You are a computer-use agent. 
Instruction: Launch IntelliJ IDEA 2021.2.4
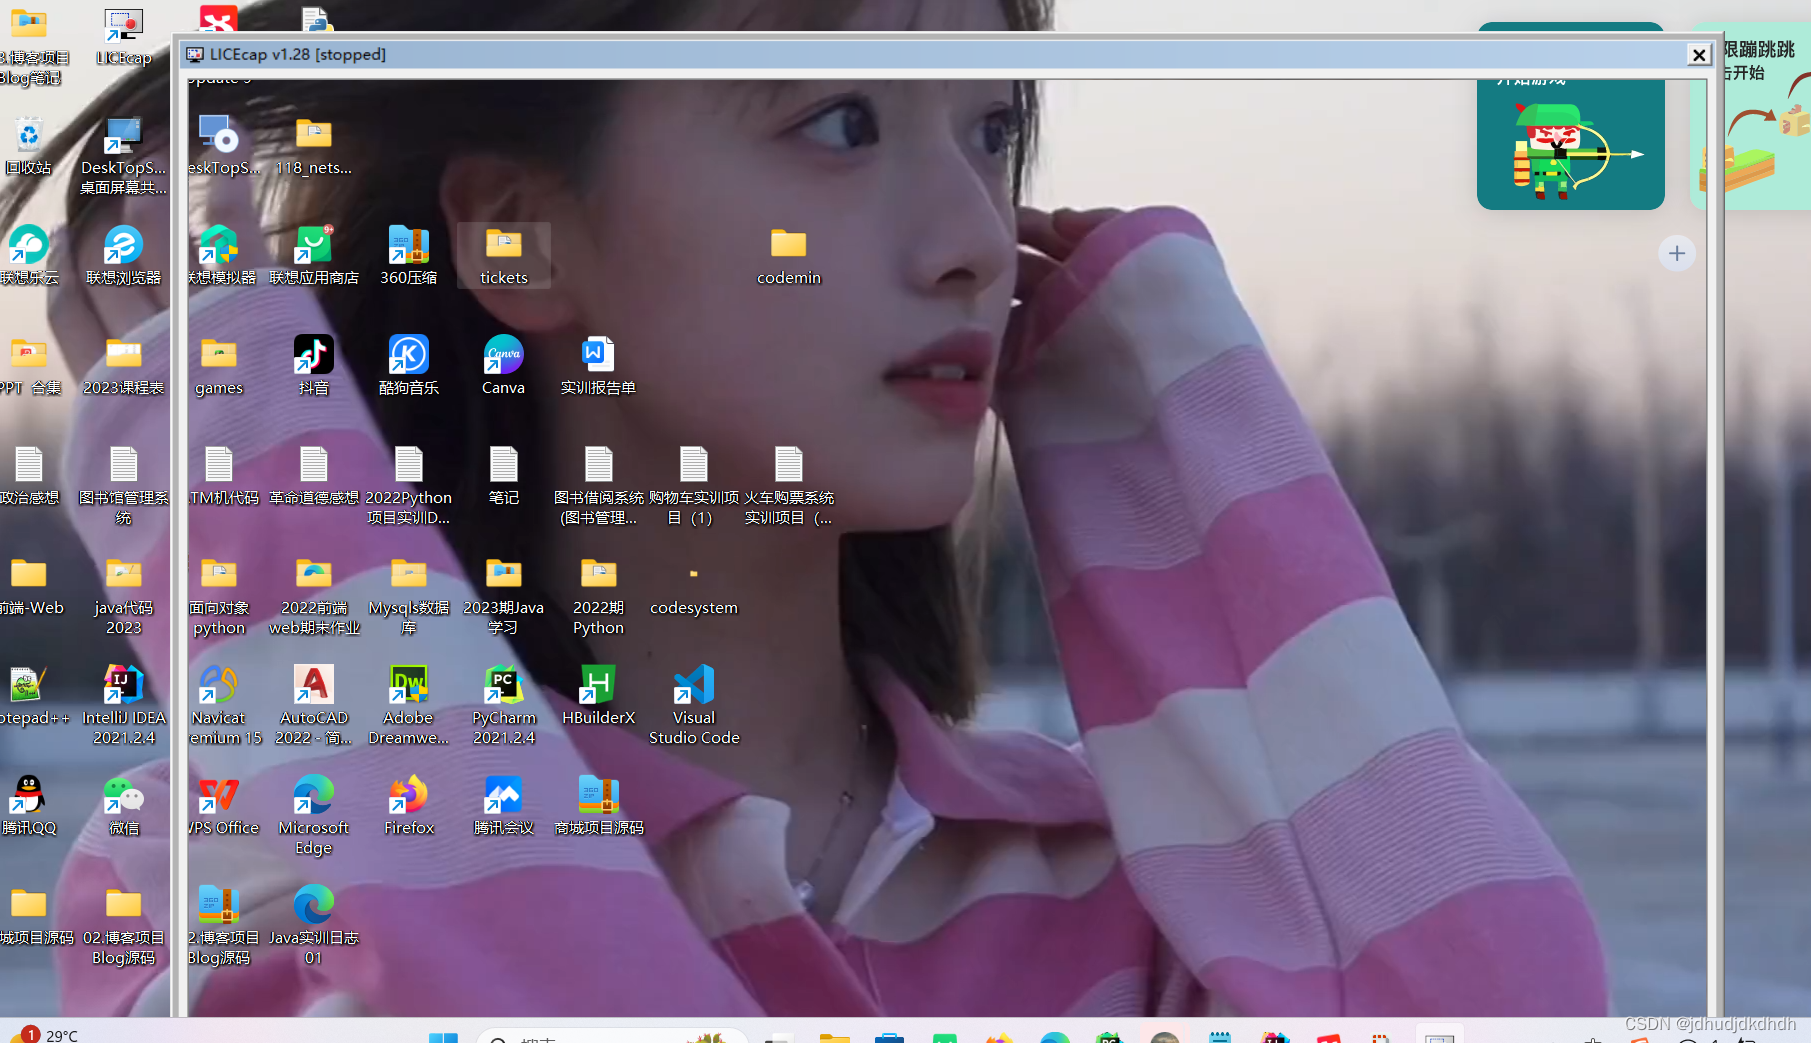click(x=124, y=706)
